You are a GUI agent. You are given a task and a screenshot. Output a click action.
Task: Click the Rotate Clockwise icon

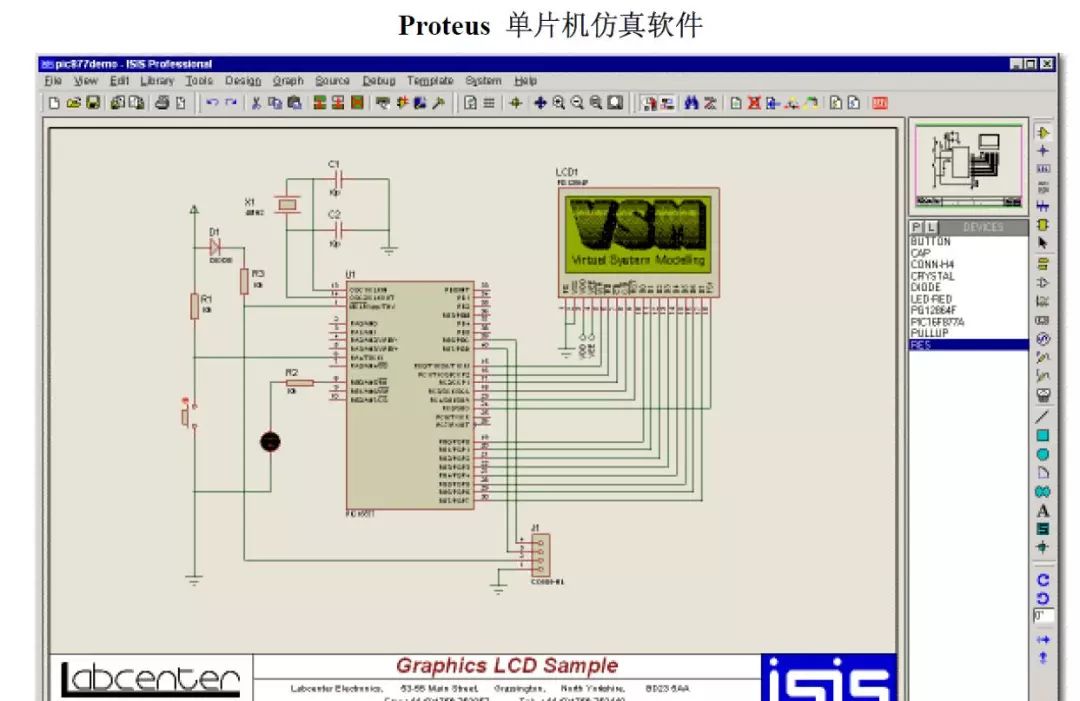1043,580
